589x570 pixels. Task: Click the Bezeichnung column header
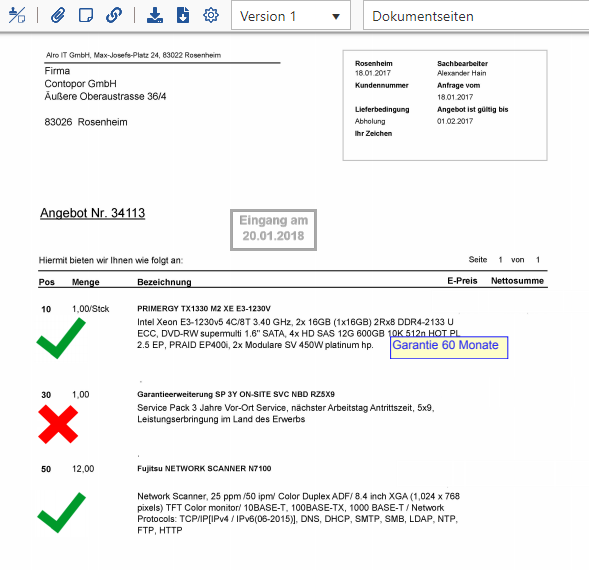tap(164, 282)
